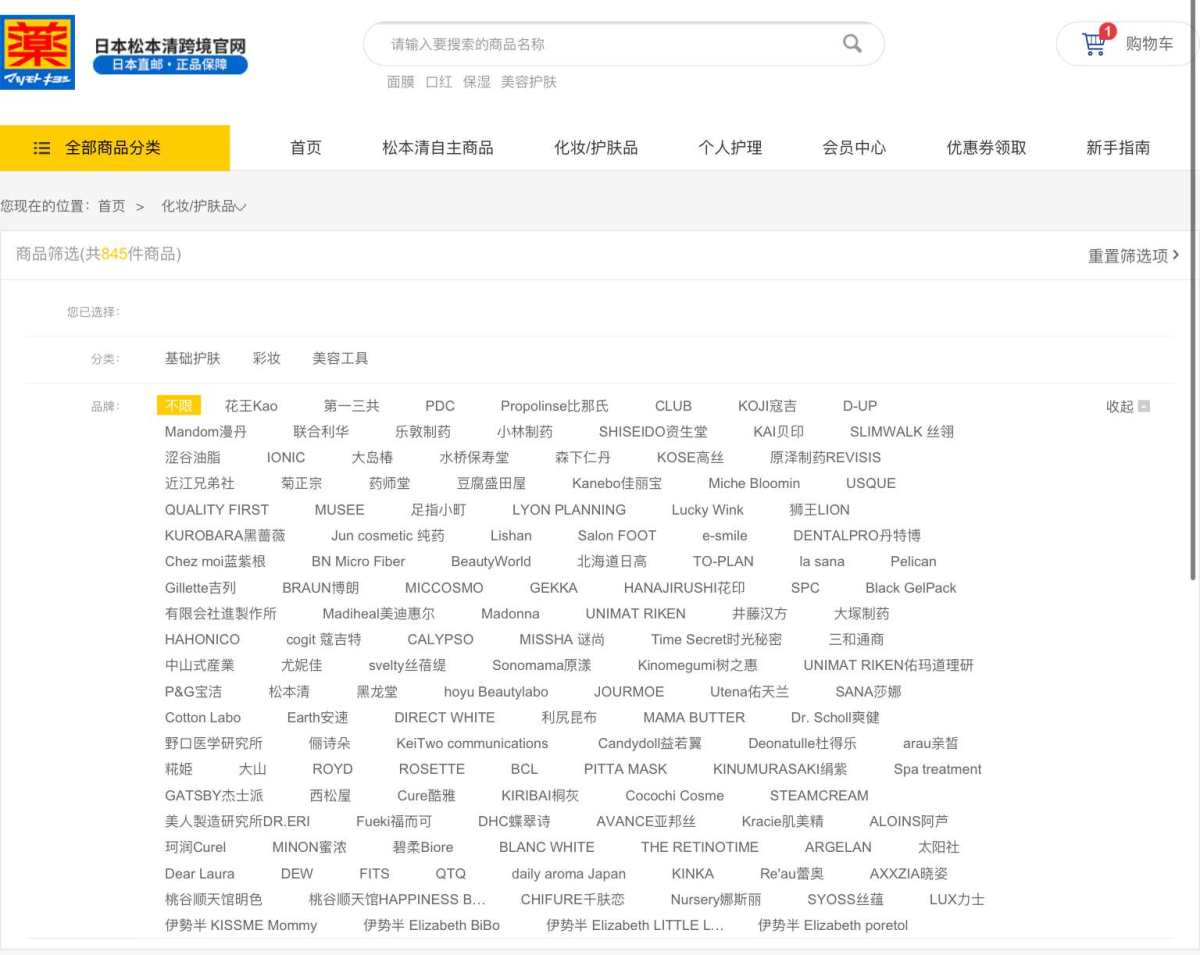Click the Matsumoto Kiyoshi logo
This screenshot has width=1200, height=955.
(38, 52)
